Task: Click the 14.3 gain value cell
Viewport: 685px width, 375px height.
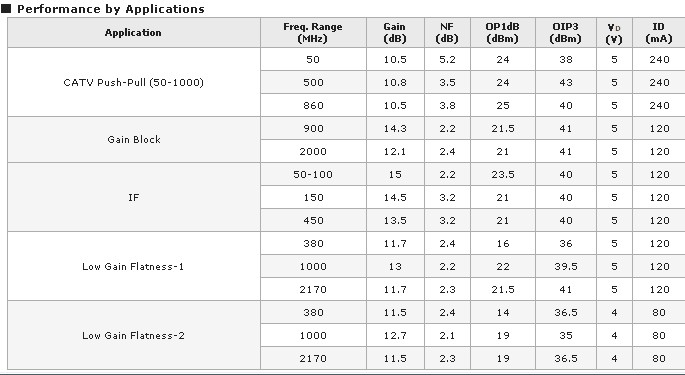Action: pos(395,128)
